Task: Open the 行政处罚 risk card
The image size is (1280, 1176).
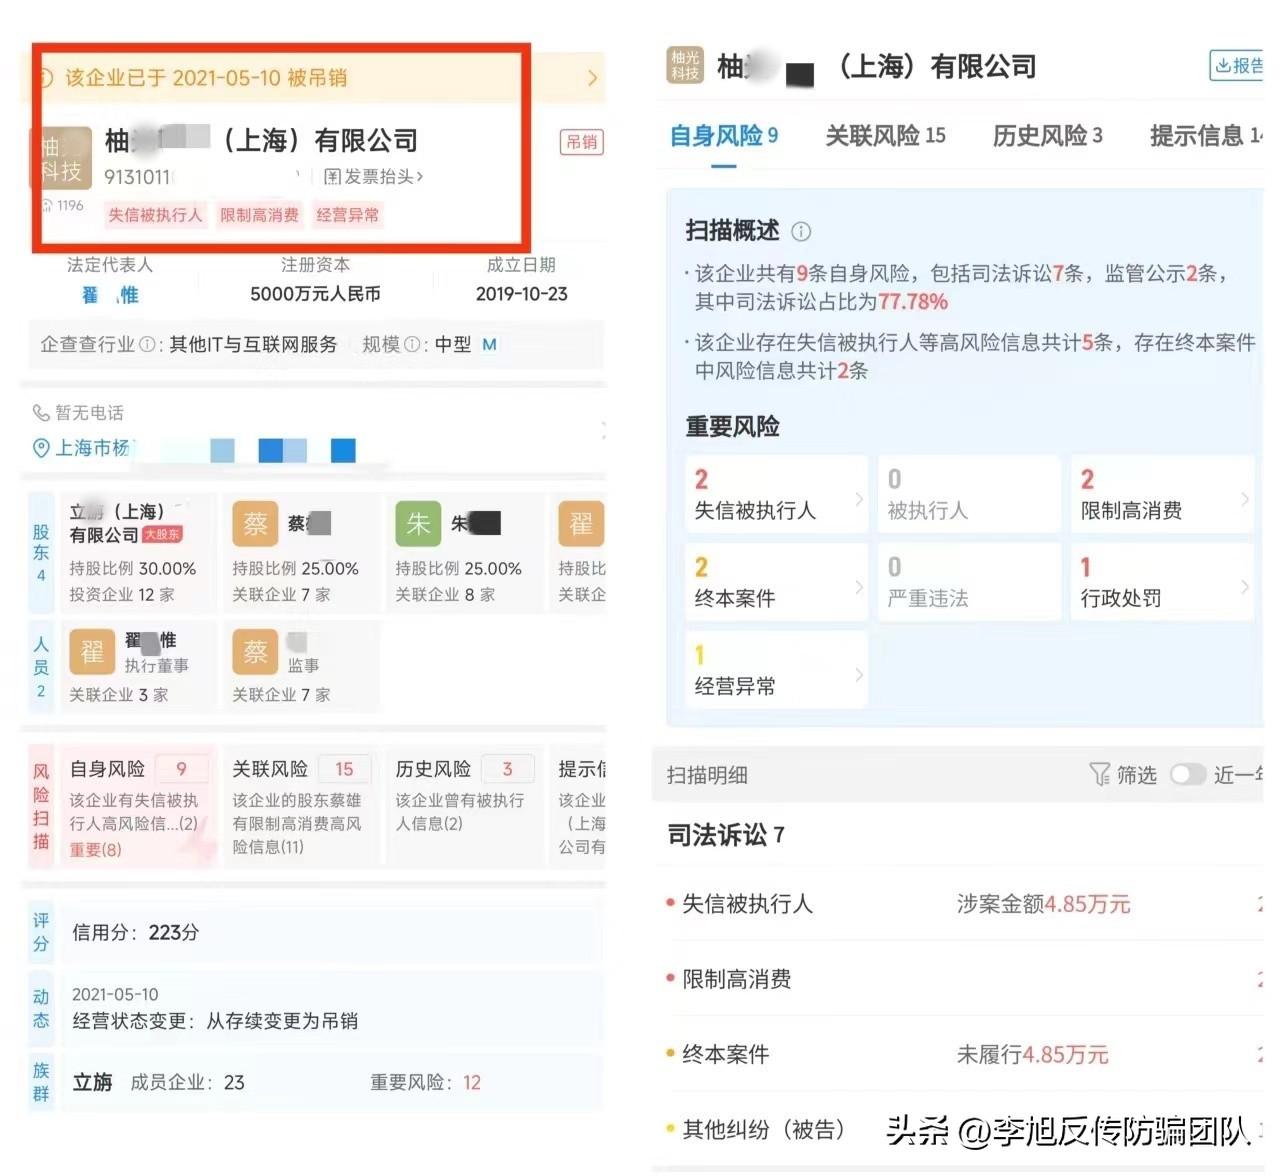Action: (1162, 582)
